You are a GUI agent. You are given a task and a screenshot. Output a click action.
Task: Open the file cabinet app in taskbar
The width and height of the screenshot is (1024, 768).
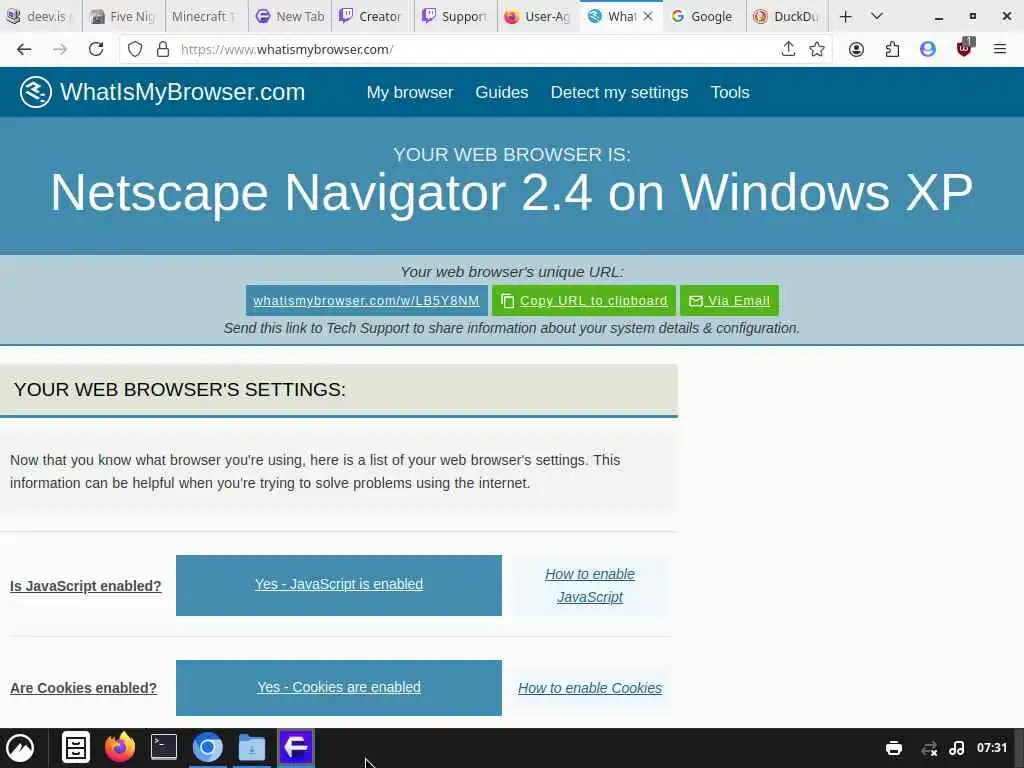[x=76, y=748]
